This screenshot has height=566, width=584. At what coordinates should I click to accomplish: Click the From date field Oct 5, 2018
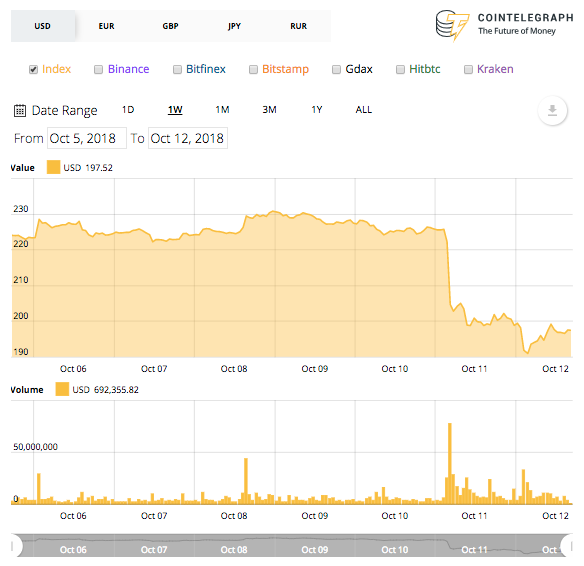point(87,138)
